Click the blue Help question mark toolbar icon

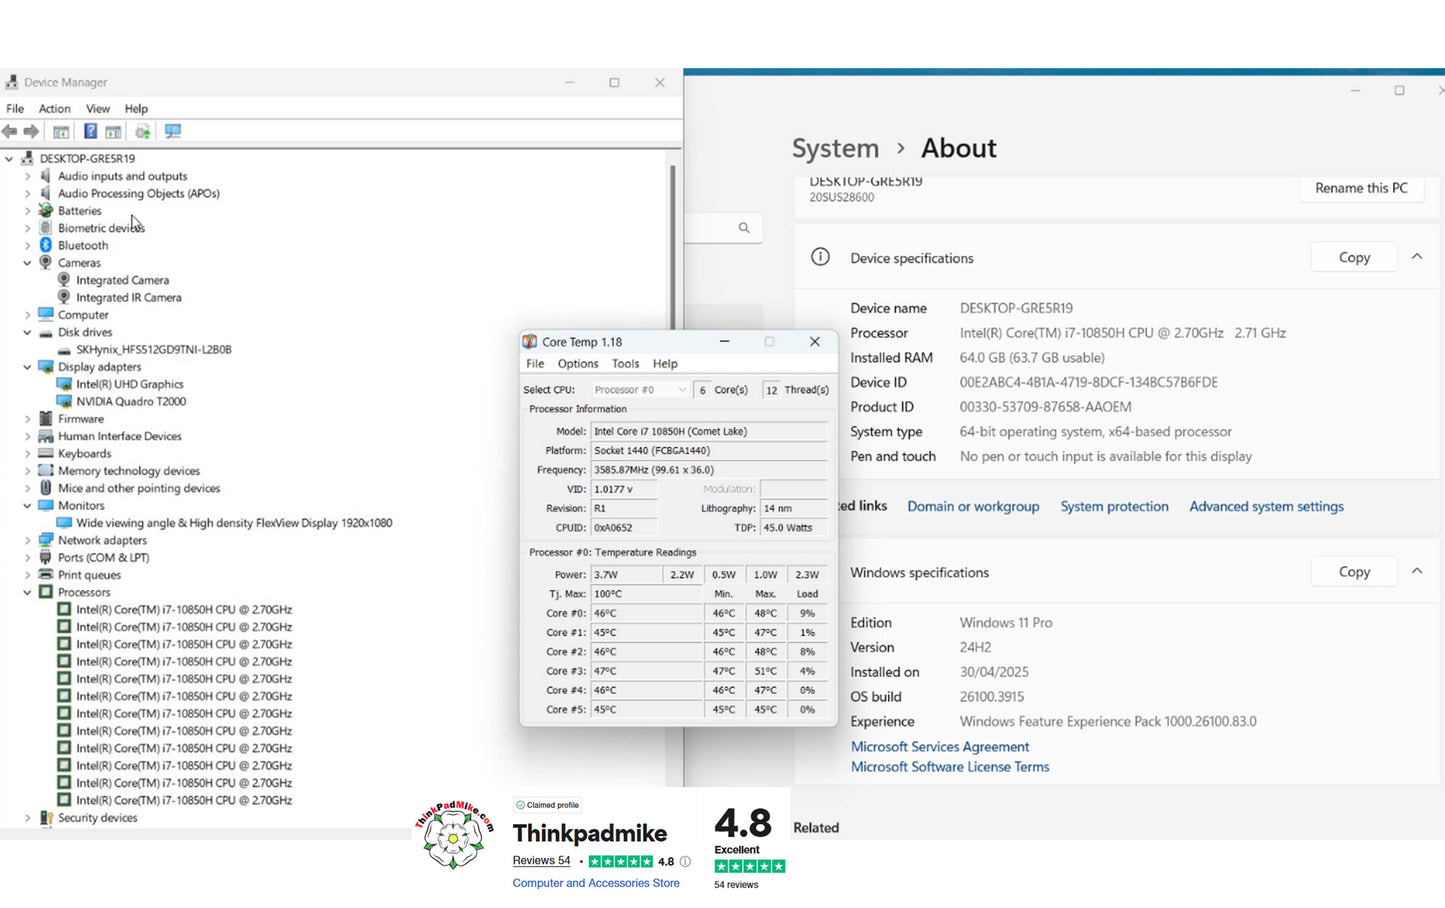90,132
